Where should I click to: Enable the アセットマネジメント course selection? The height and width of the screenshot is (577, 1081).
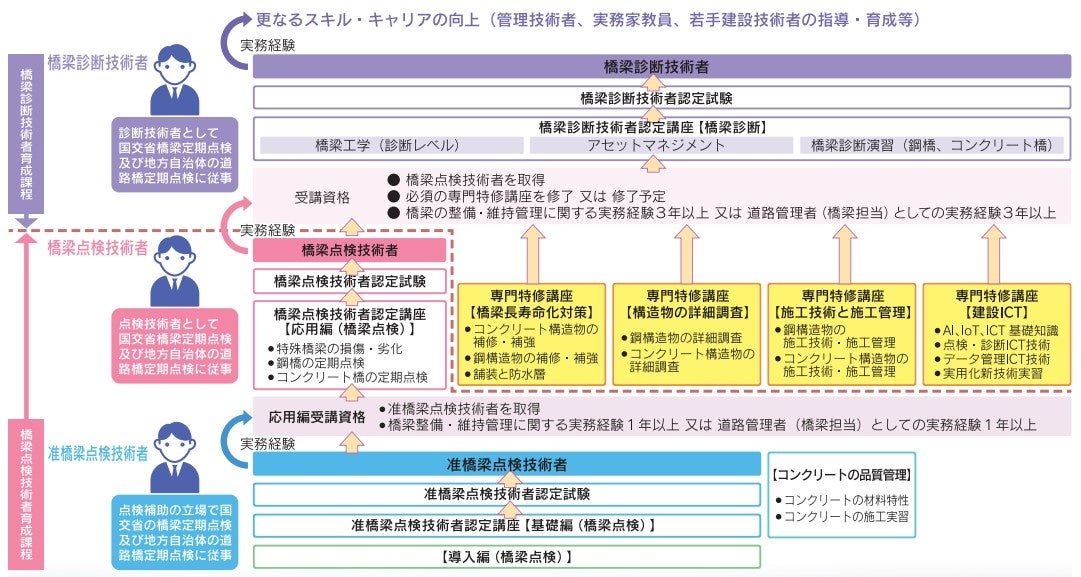pyautogui.click(x=660, y=144)
